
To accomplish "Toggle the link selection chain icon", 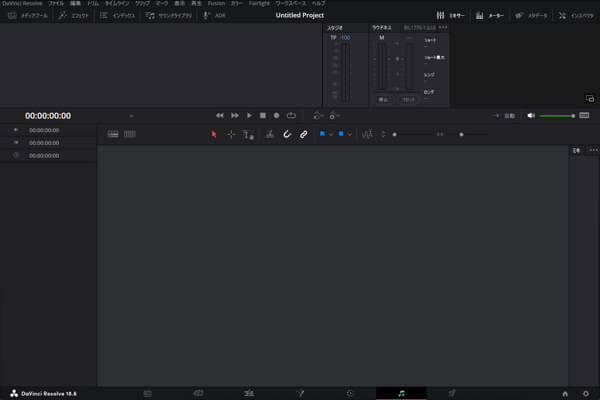I will click(304, 134).
